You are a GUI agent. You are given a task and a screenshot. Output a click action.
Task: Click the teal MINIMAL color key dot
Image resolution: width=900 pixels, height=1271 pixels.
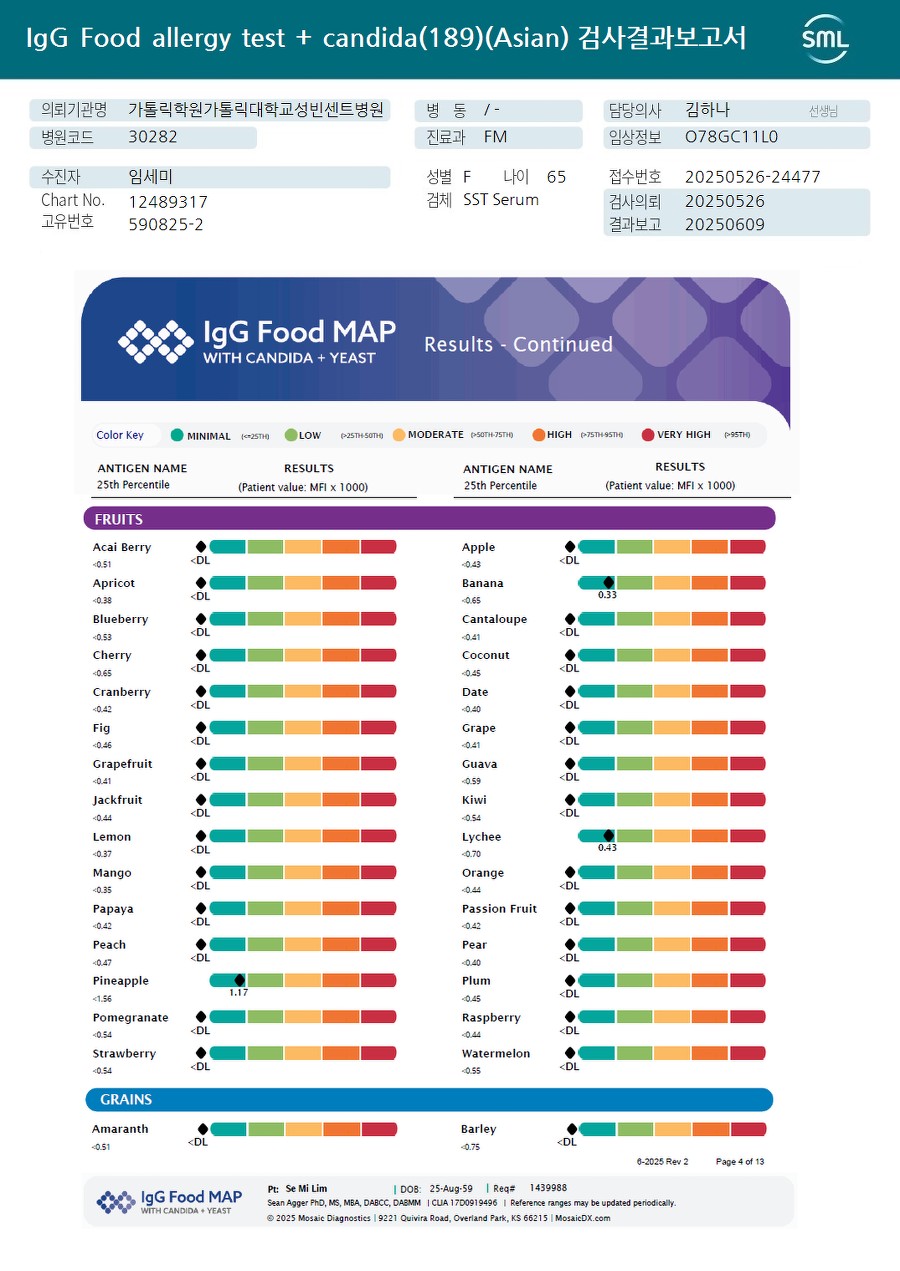(177, 435)
